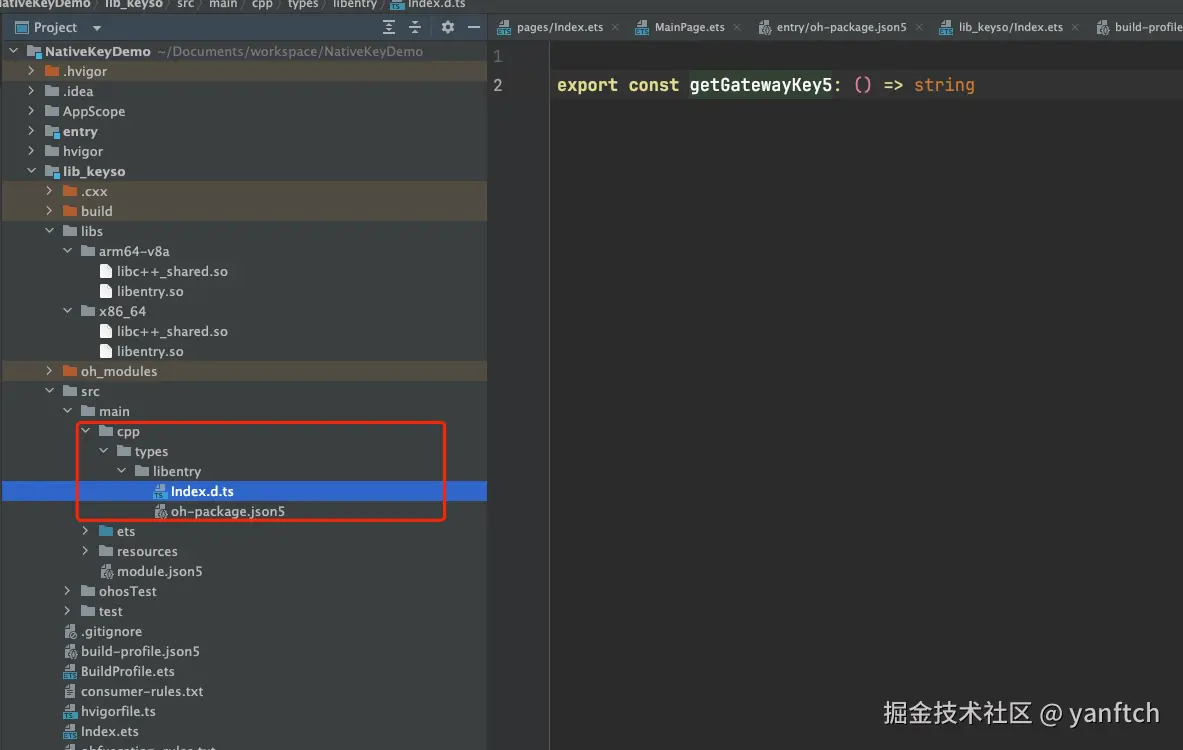The width and height of the screenshot is (1183, 750).
Task: Expand the .hvigor folder arrow
Action: tap(31, 70)
